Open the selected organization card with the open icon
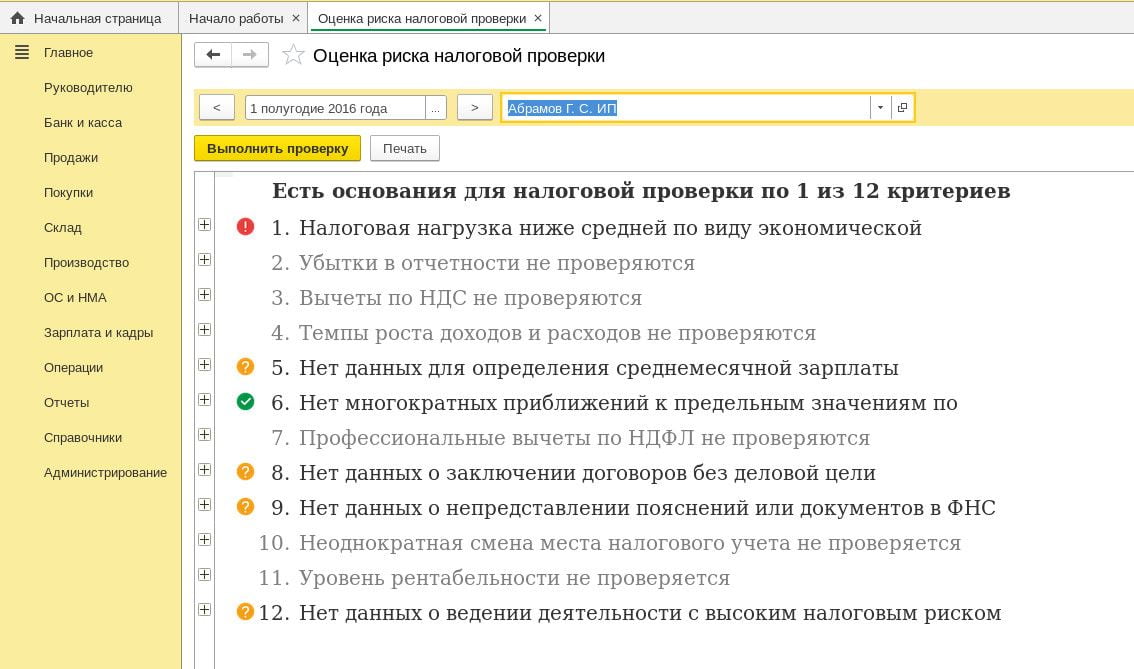The width and height of the screenshot is (1134, 669). [x=902, y=108]
